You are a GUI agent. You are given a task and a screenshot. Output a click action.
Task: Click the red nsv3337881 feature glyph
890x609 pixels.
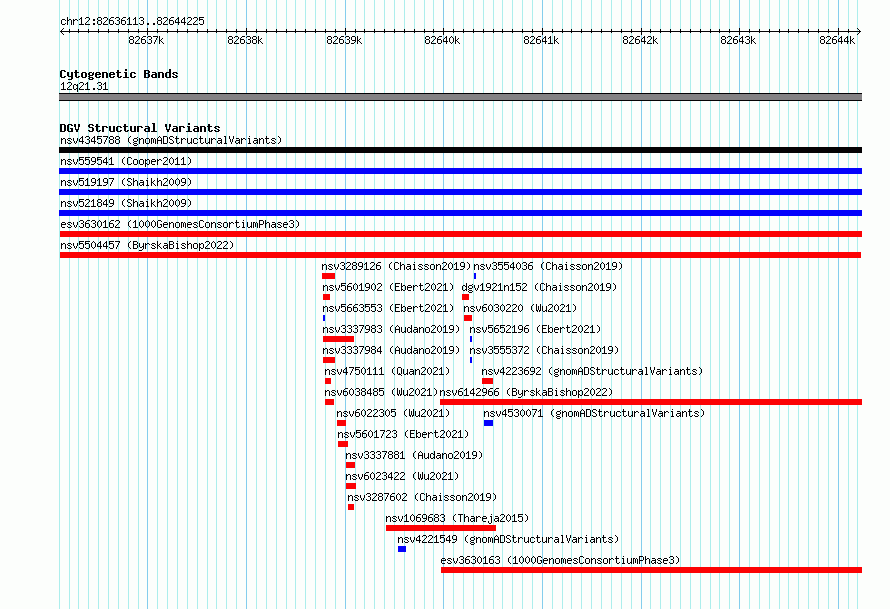tap(350, 465)
